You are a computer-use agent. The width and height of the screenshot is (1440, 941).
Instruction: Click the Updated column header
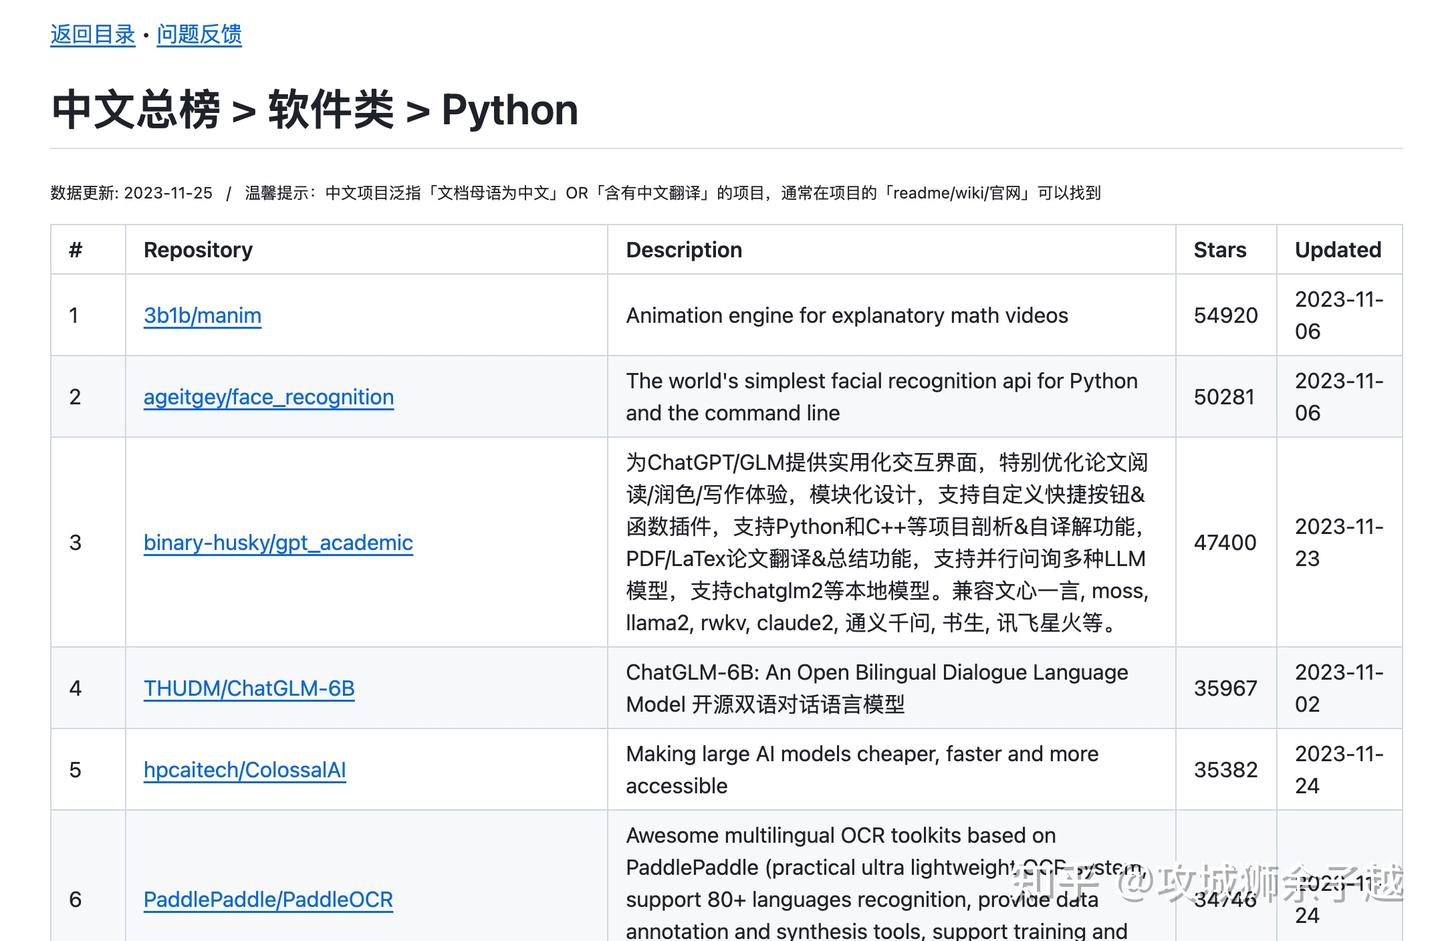point(1338,250)
